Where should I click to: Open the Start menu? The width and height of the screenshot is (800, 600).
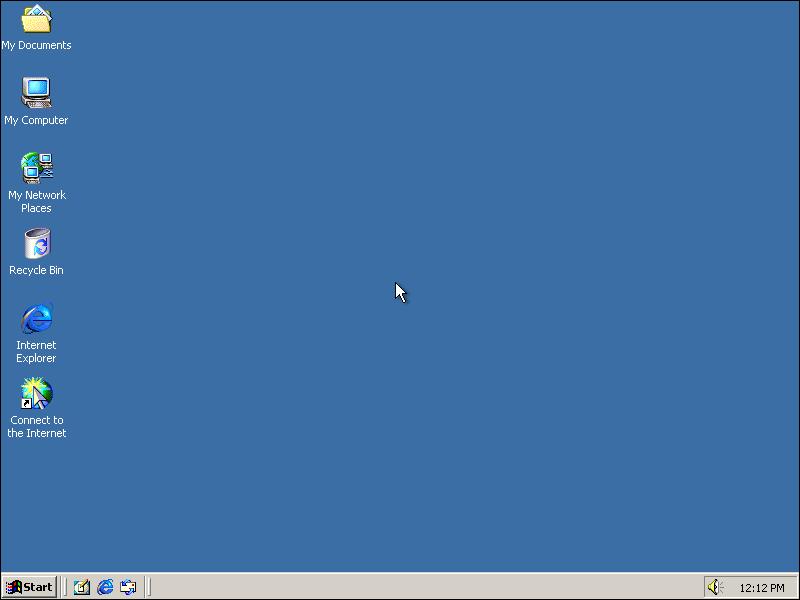tap(29, 587)
